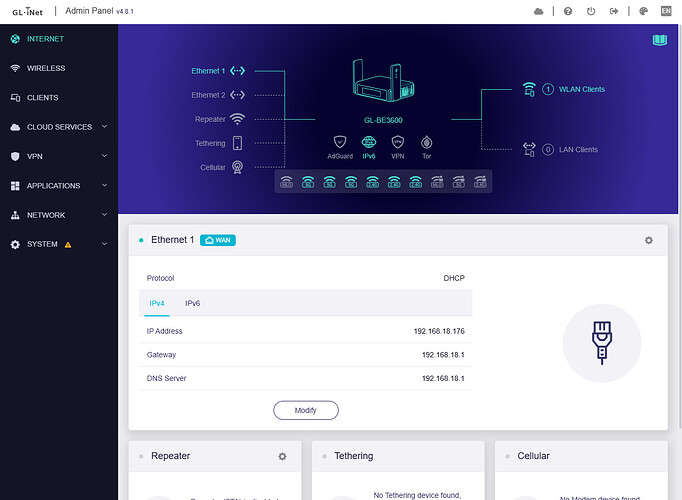Expand the CLOUD SERVICES chevron

pos(104,127)
